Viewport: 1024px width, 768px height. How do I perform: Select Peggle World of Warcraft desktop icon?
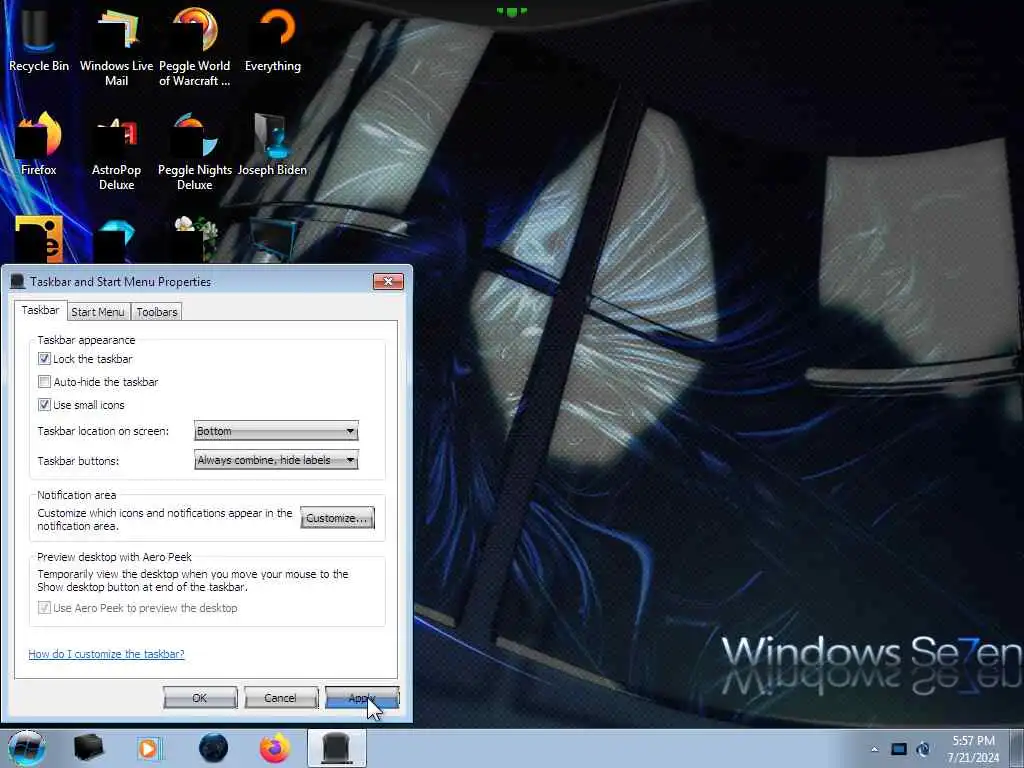coord(195,47)
